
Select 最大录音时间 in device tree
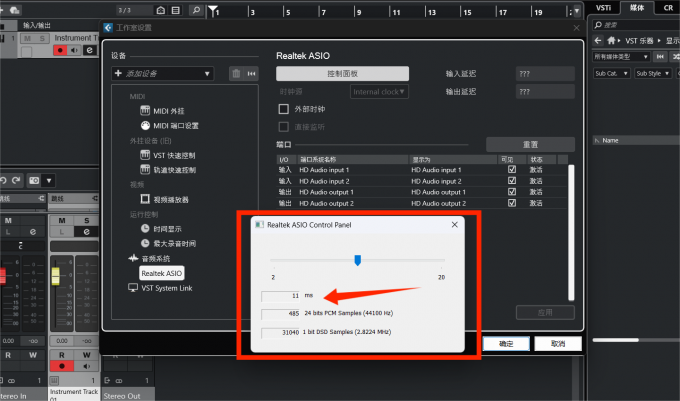tap(168, 244)
